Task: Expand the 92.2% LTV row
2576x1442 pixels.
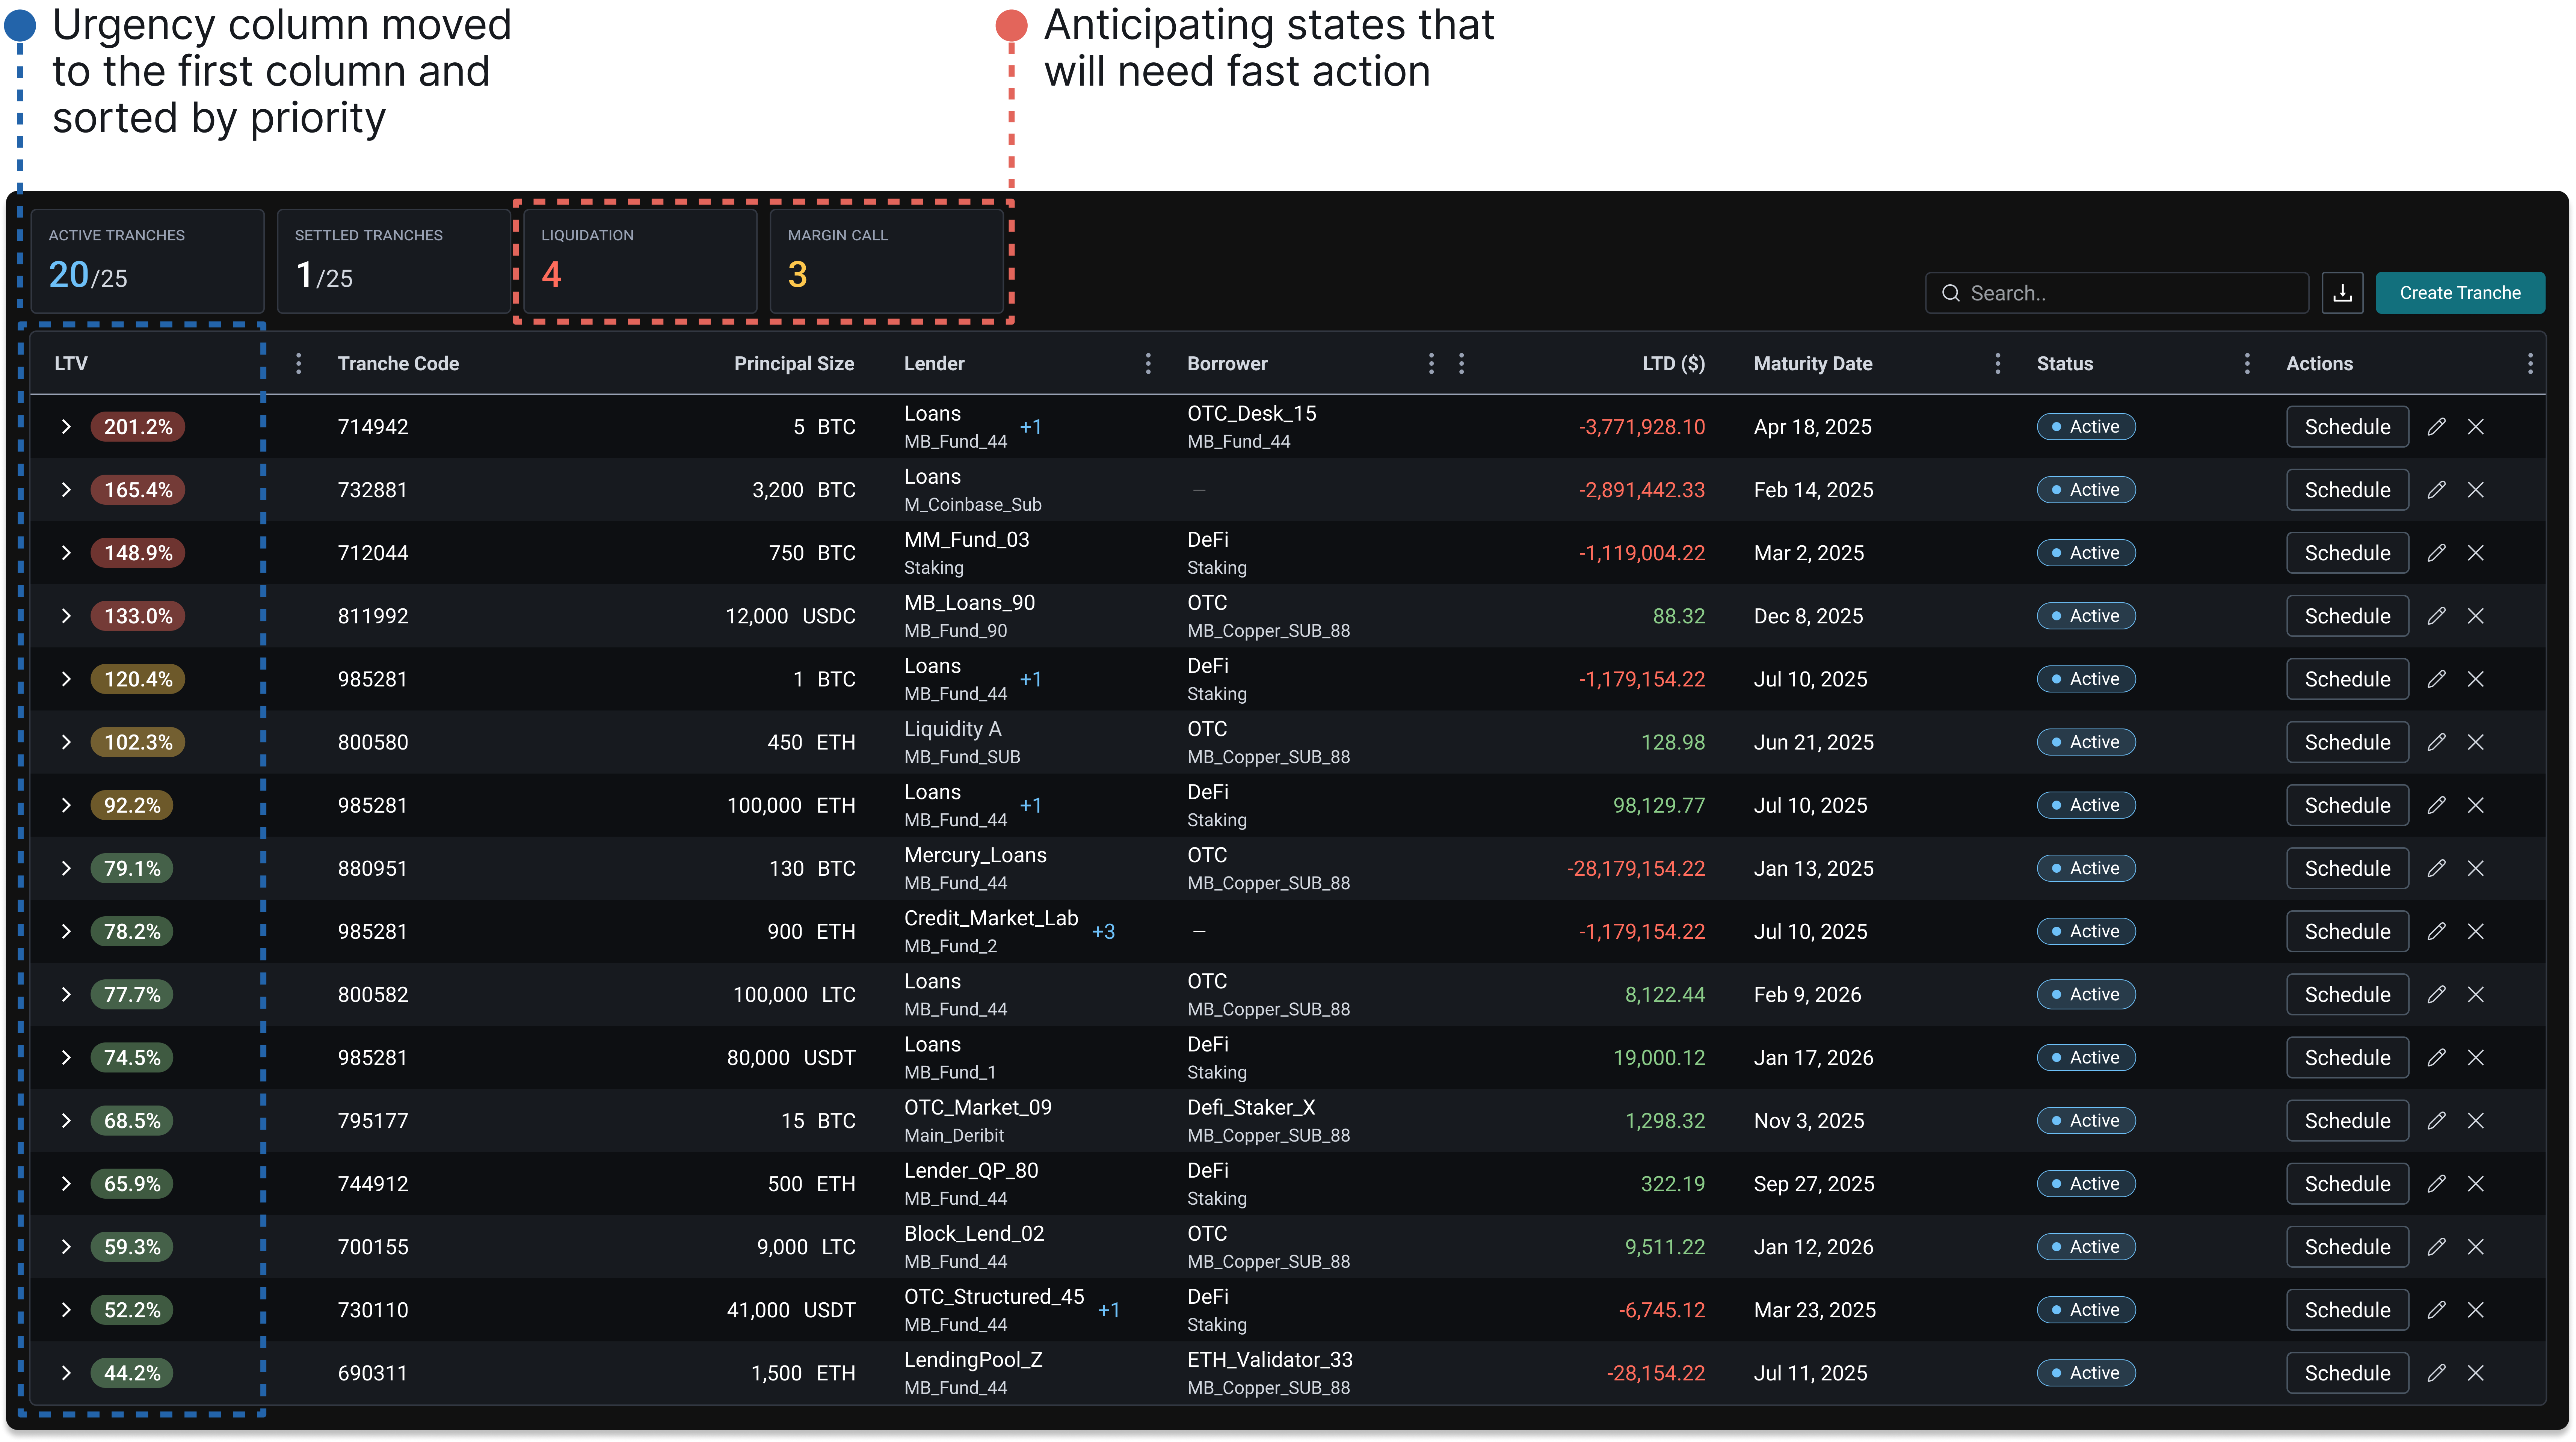Action: pyautogui.click(x=66, y=805)
